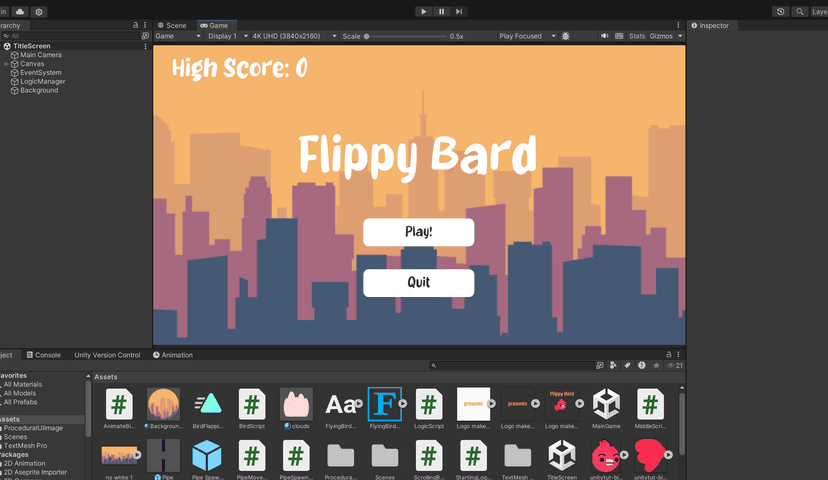Open the Display 1 dropdown
The height and width of the screenshot is (480, 828).
[x=224, y=36]
